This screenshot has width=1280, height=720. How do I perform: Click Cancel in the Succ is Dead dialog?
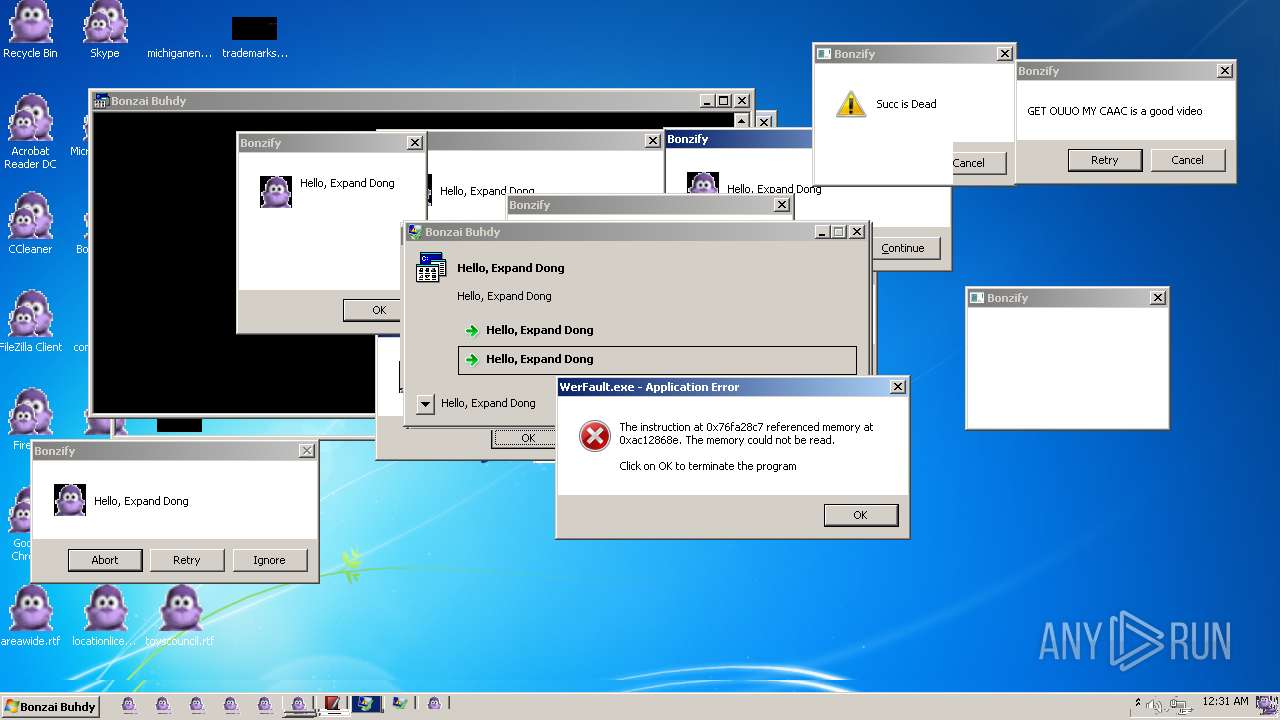click(x=977, y=163)
